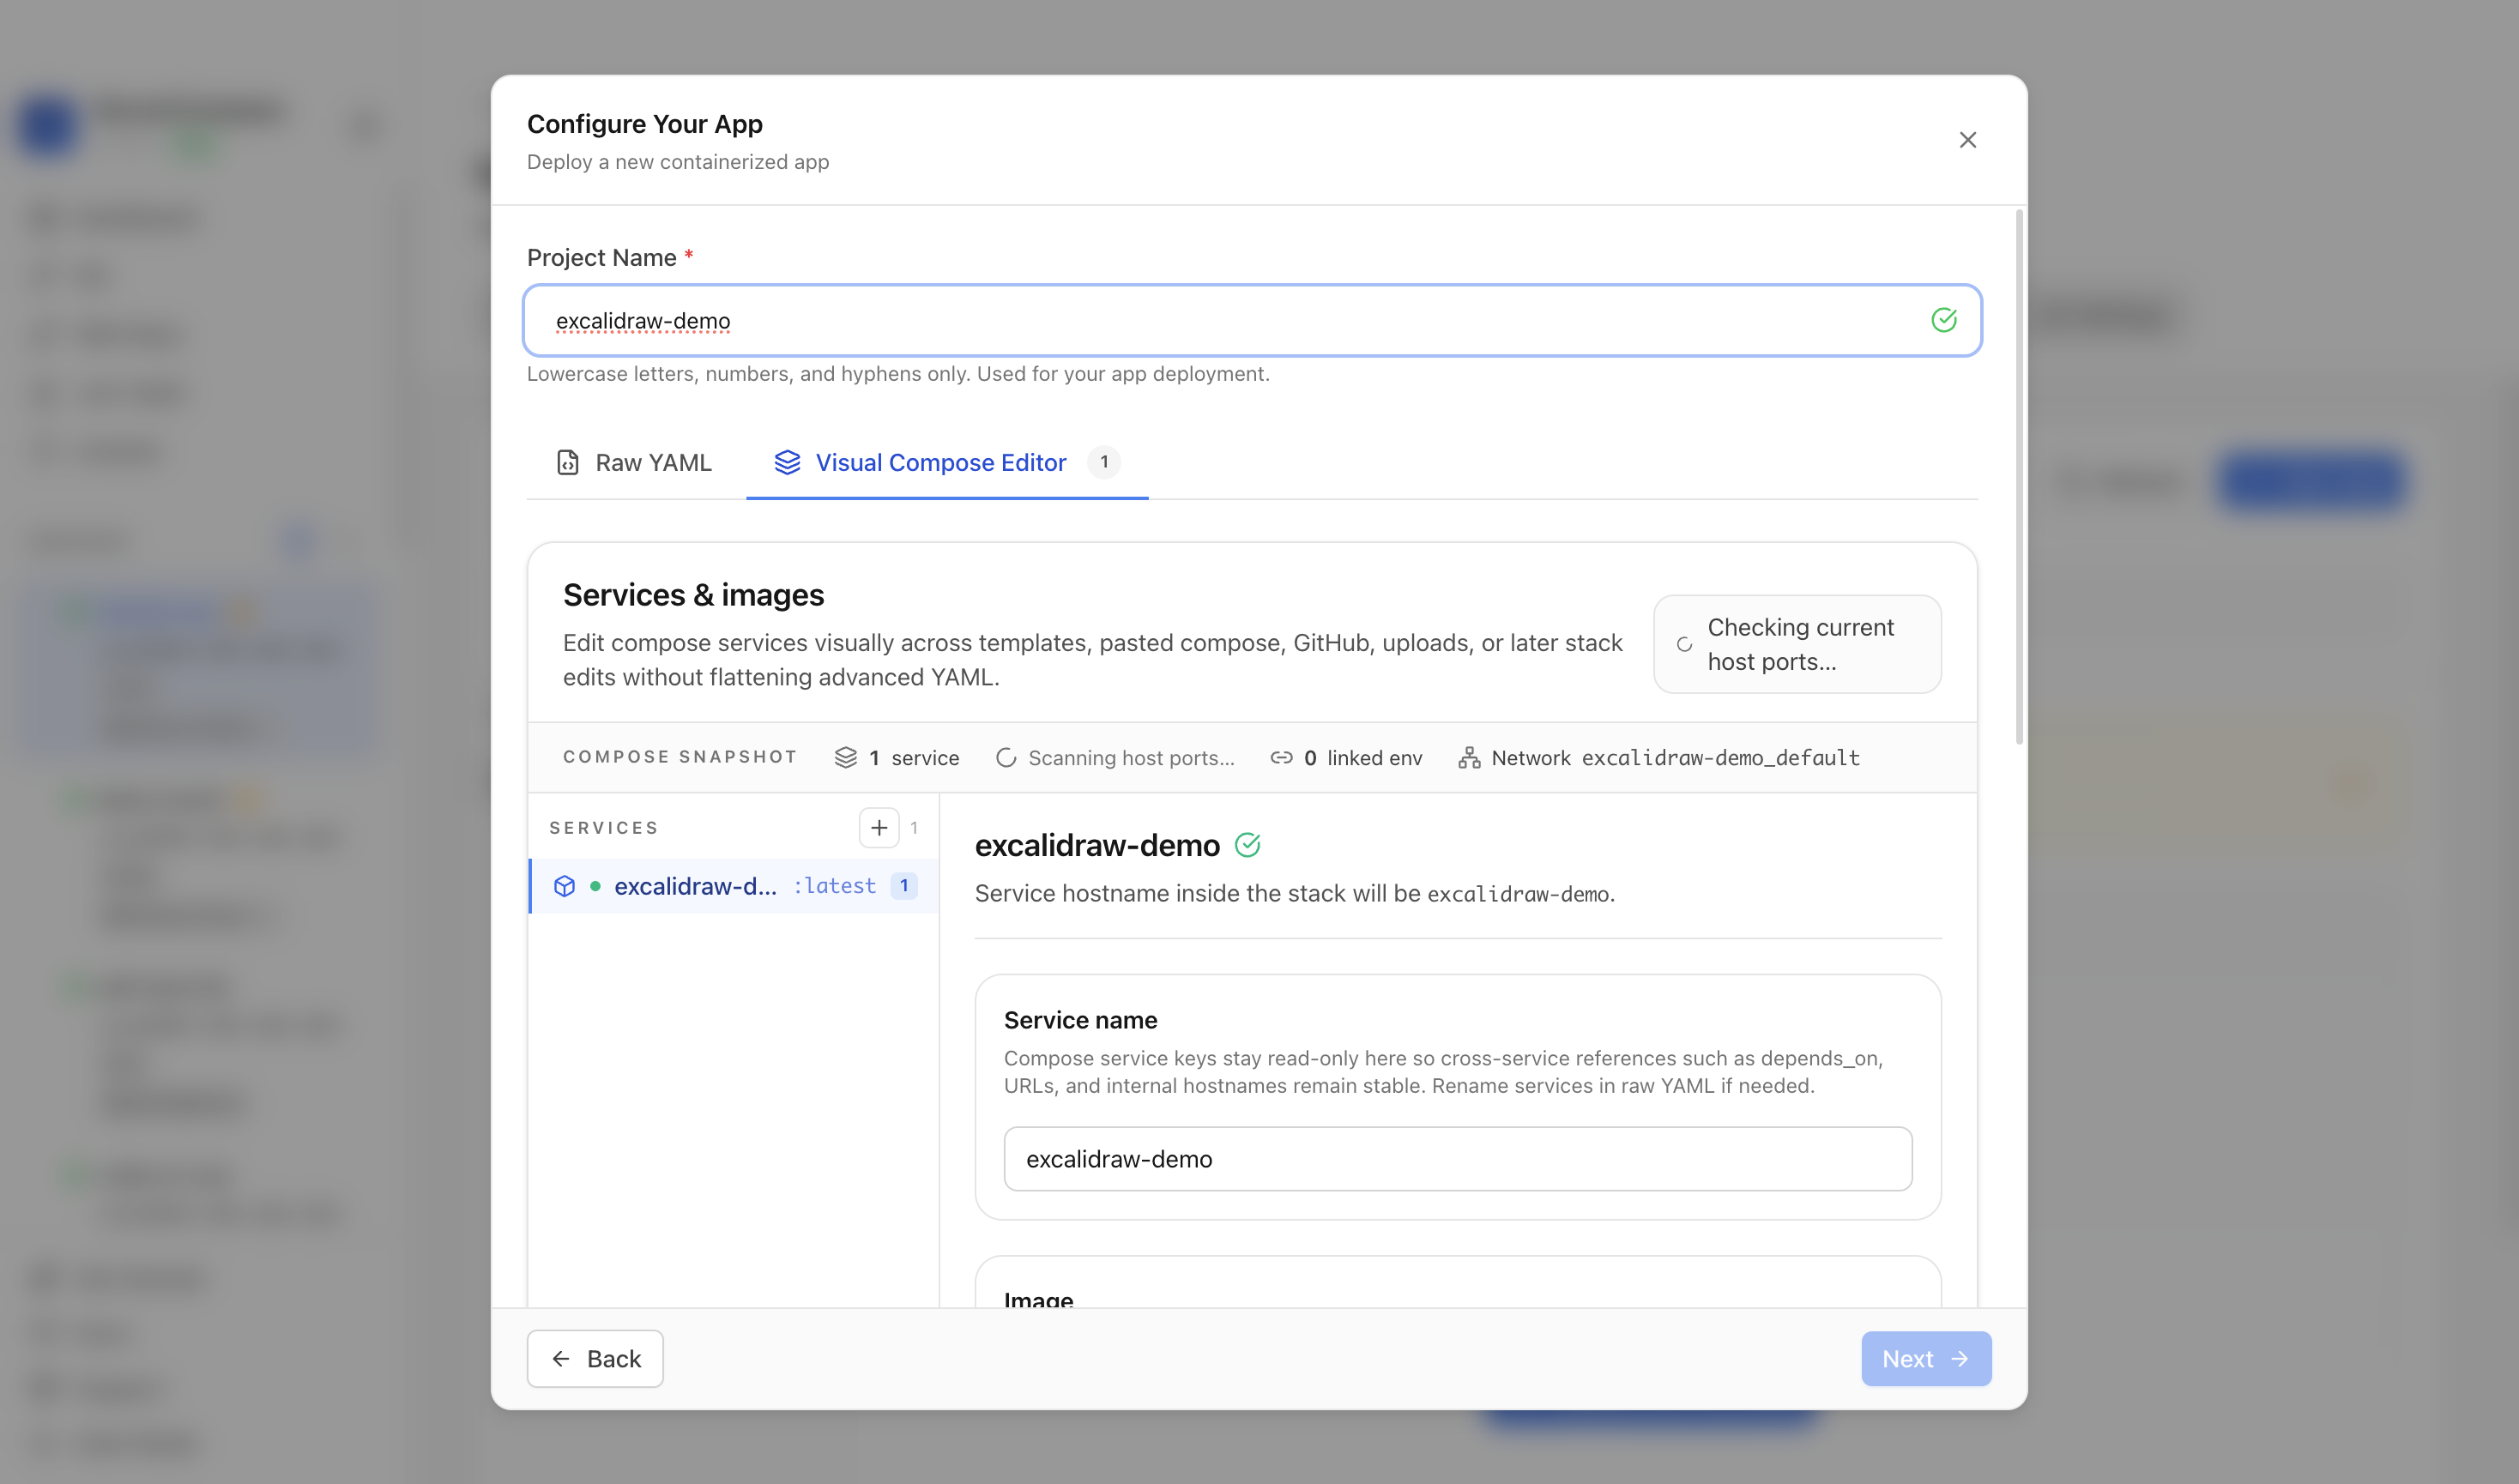Click the green validation check in Project Name
The height and width of the screenshot is (1484, 2519).
pyautogui.click(x=1943, y=320)
